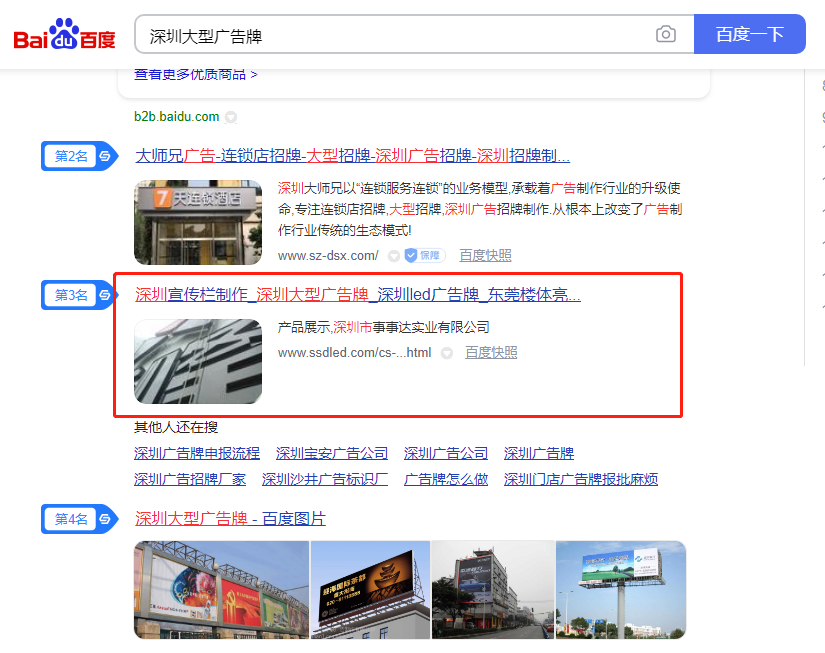This screenshot has width=825, height=653.
Task: Search related term 深圳广告牌
Action: tap(539, 454)
